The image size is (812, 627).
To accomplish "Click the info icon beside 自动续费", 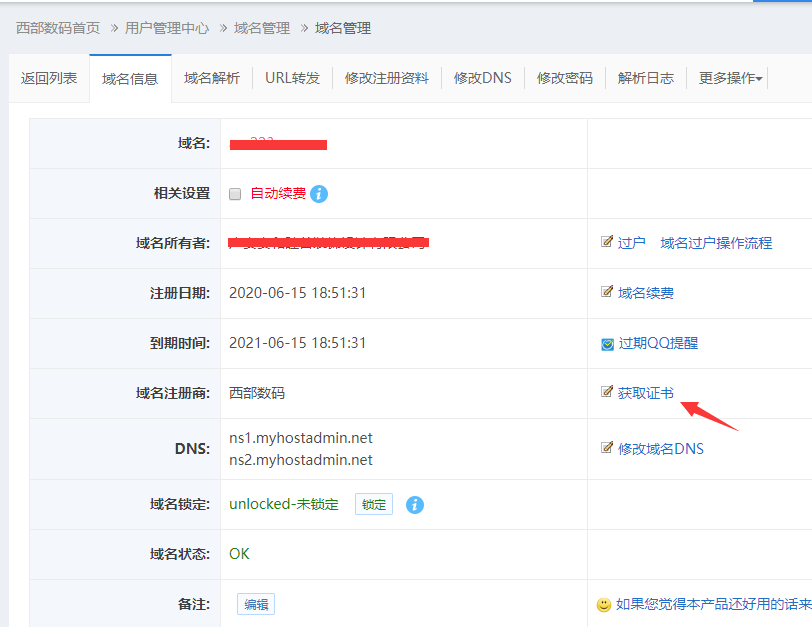I will pyautogui.click(x=319, y=194).
